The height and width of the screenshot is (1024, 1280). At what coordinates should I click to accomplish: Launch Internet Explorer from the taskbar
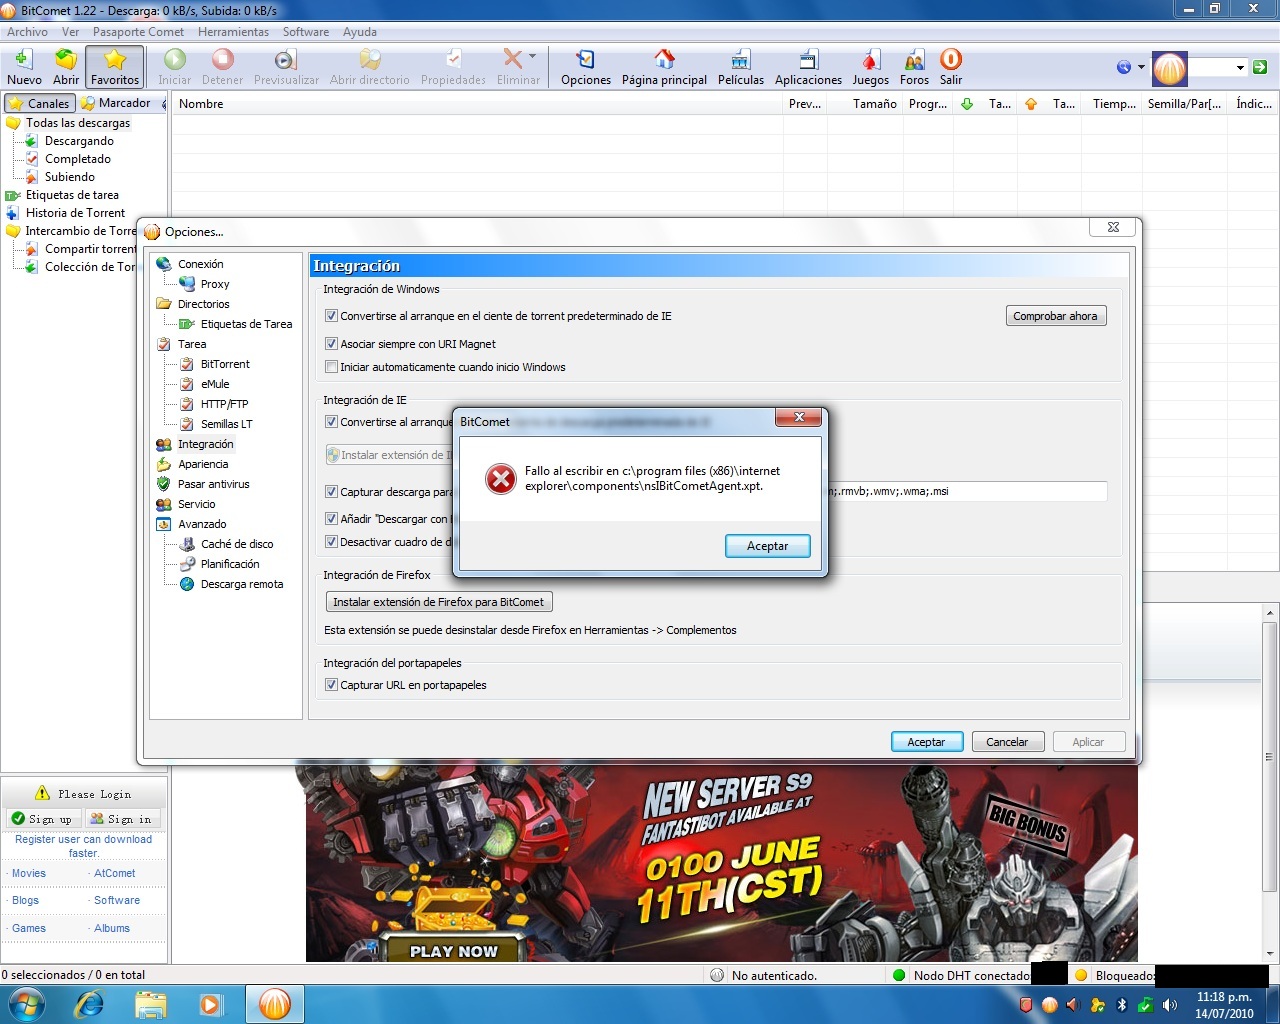(x=89, y=1004)
